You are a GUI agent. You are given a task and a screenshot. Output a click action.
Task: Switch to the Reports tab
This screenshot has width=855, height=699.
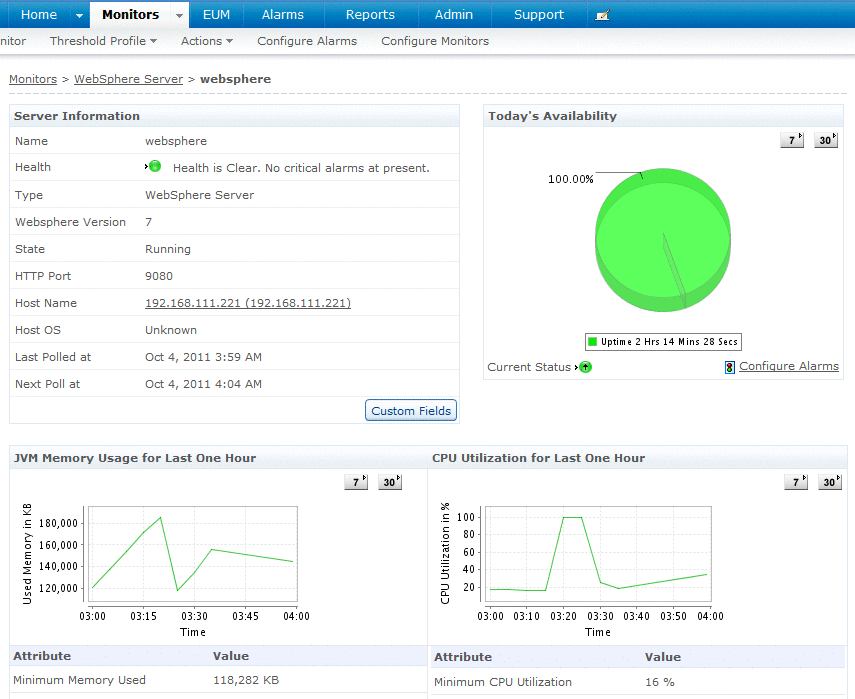[370, 15]
